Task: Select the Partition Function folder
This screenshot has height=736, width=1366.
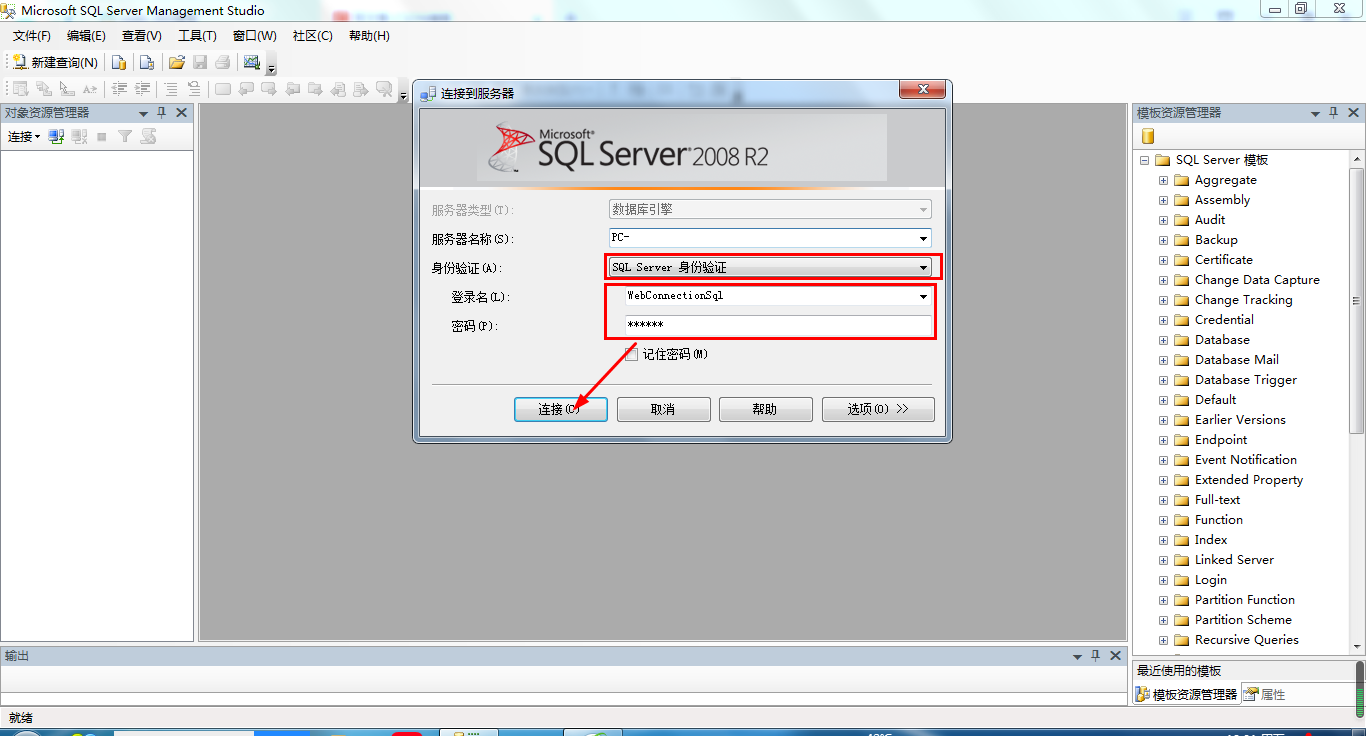Action: pyautogui.click(x=1245, y=600)
